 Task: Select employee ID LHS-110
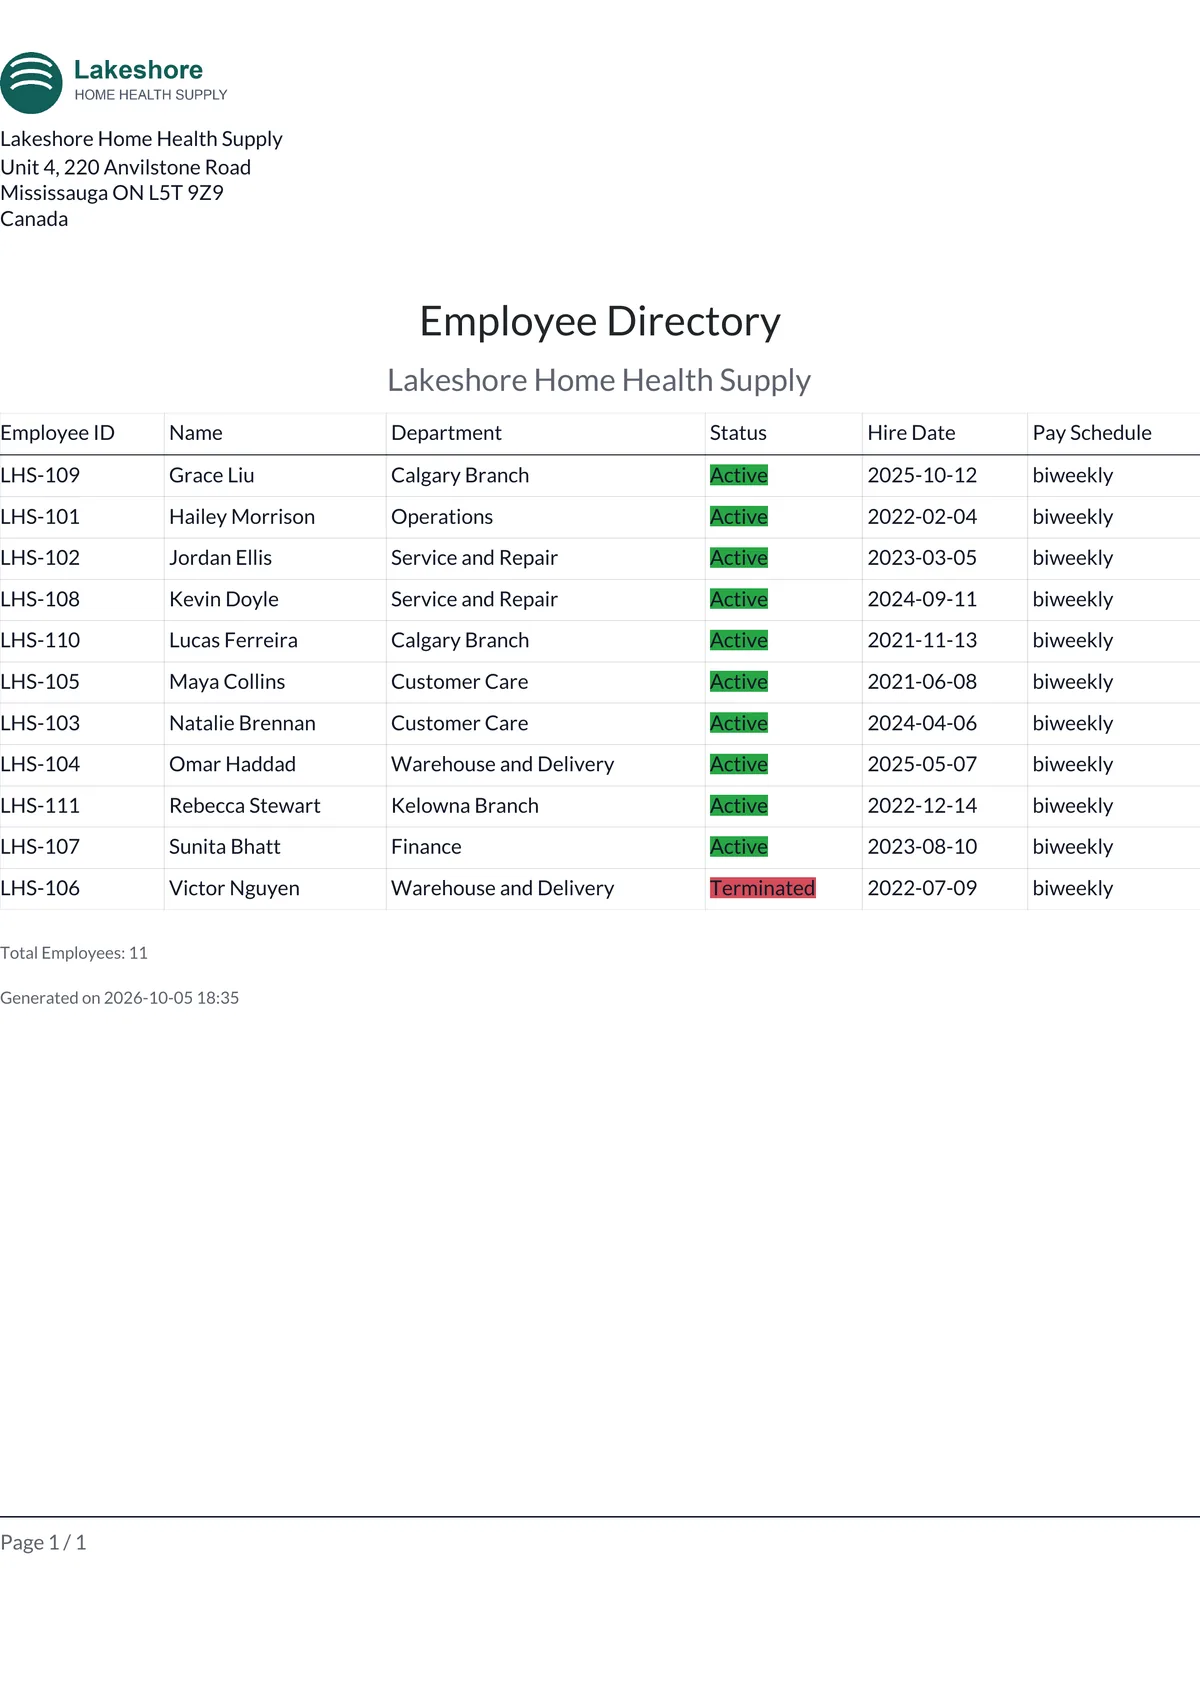(40, 640)
